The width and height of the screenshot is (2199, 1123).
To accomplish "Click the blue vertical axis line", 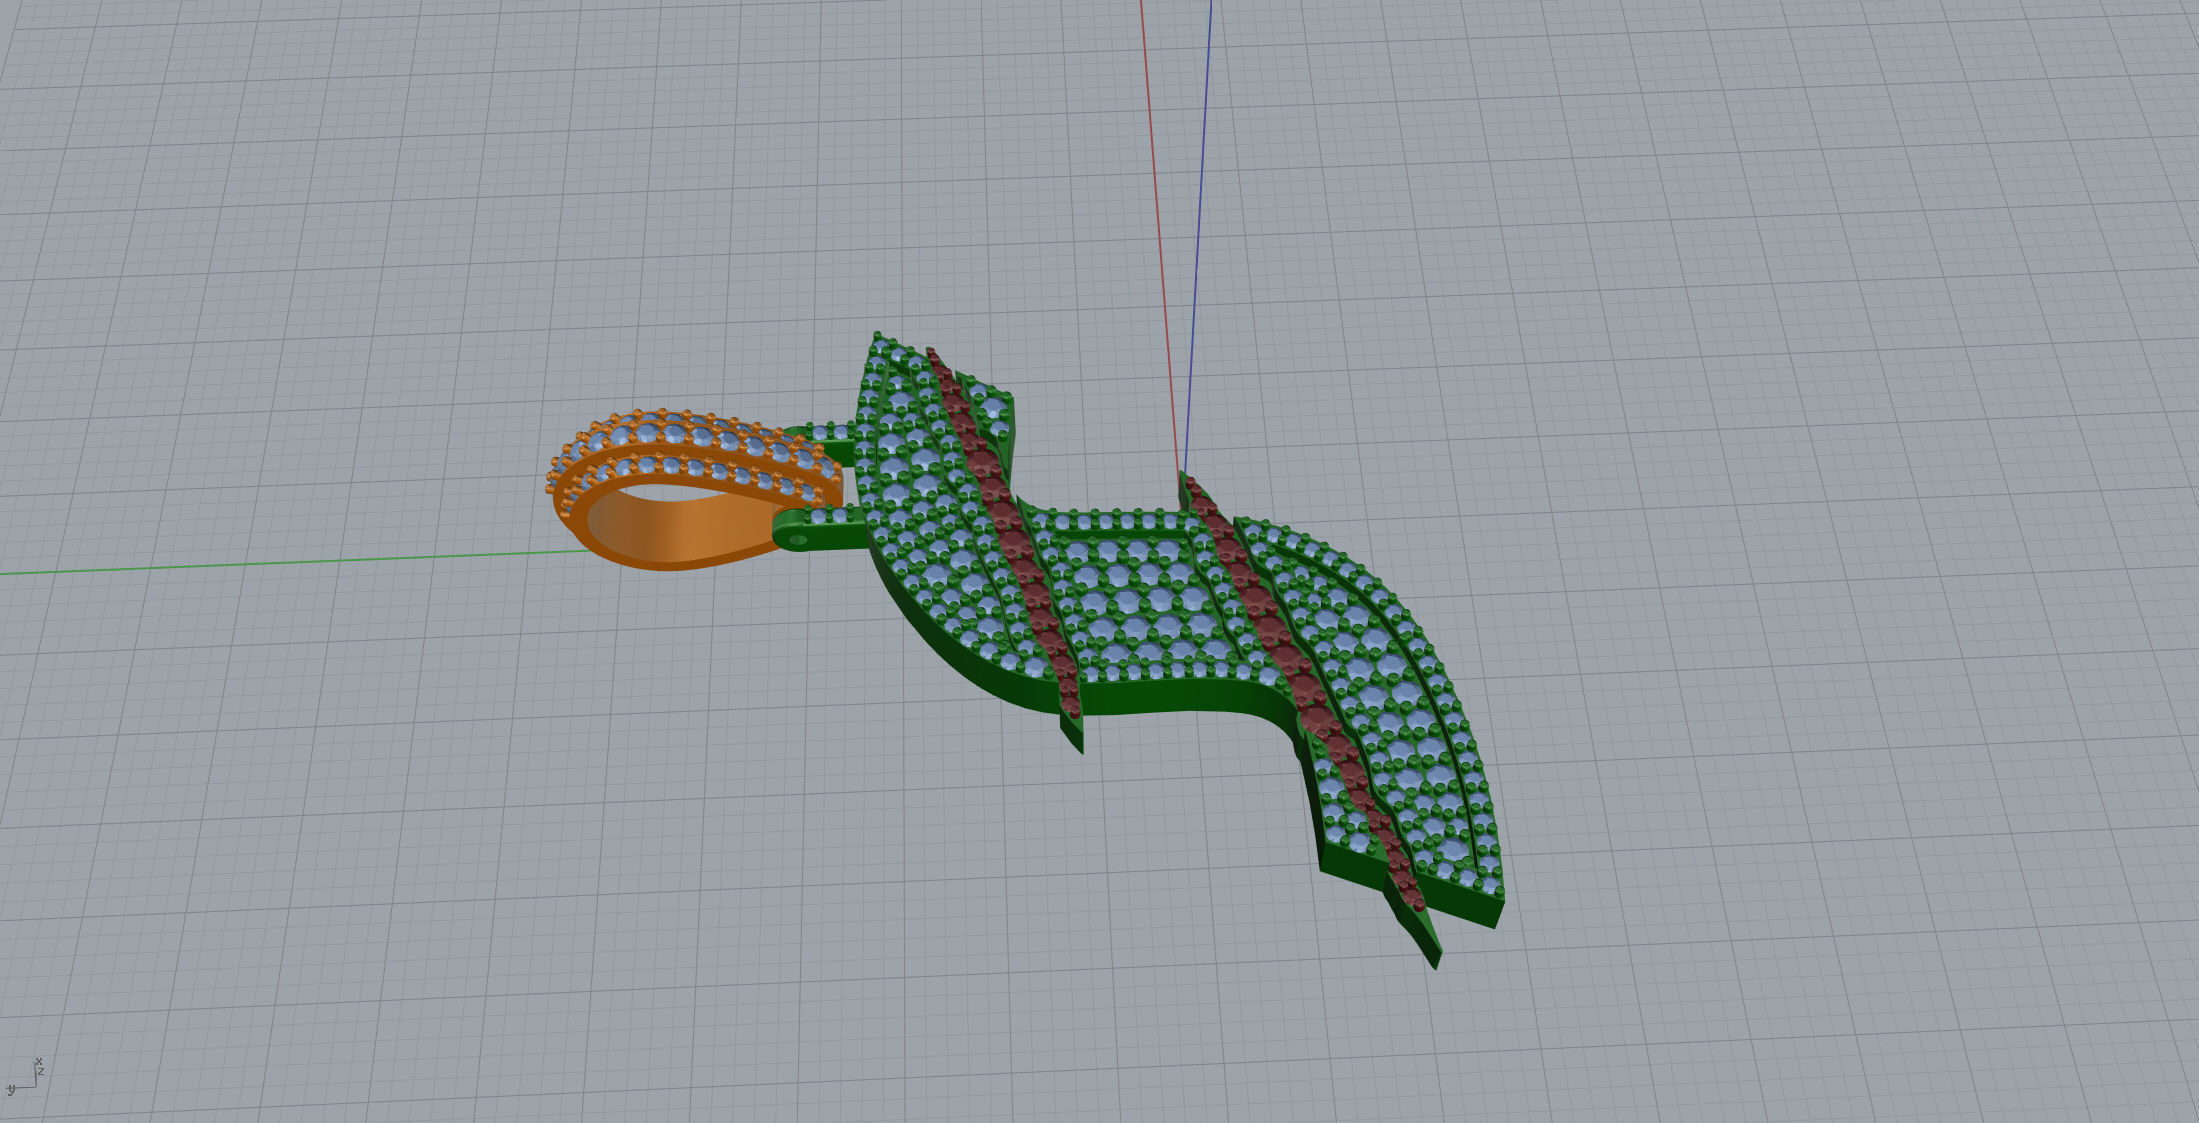I will click(1198, 235).
